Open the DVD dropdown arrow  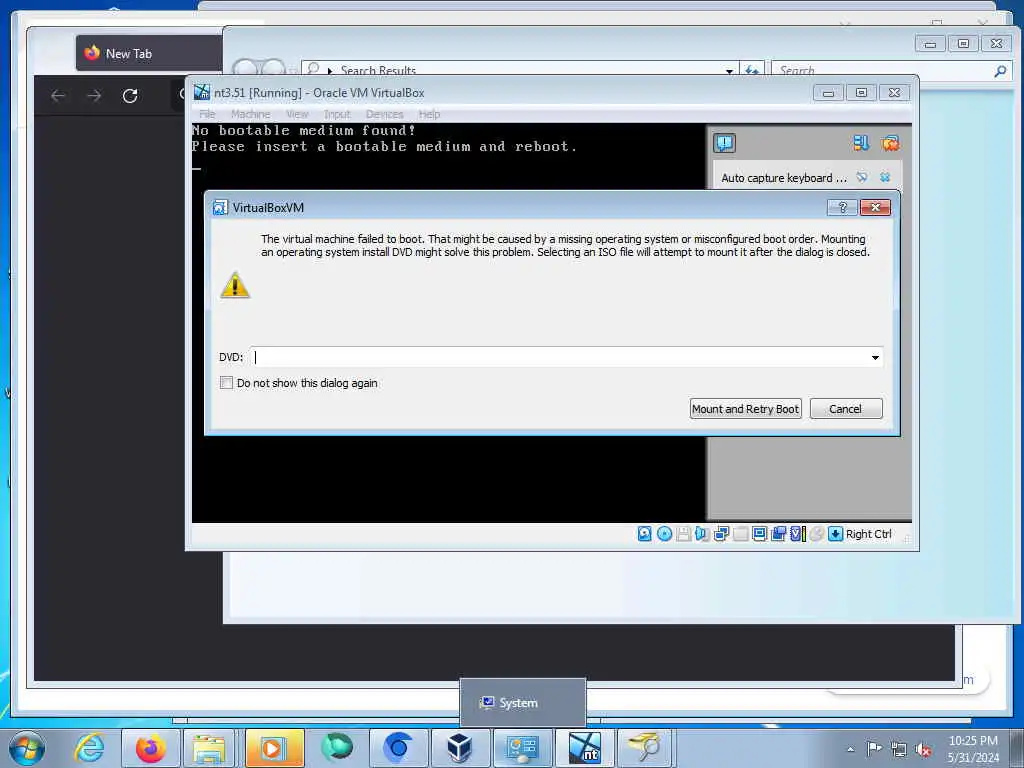coord(875,357)
